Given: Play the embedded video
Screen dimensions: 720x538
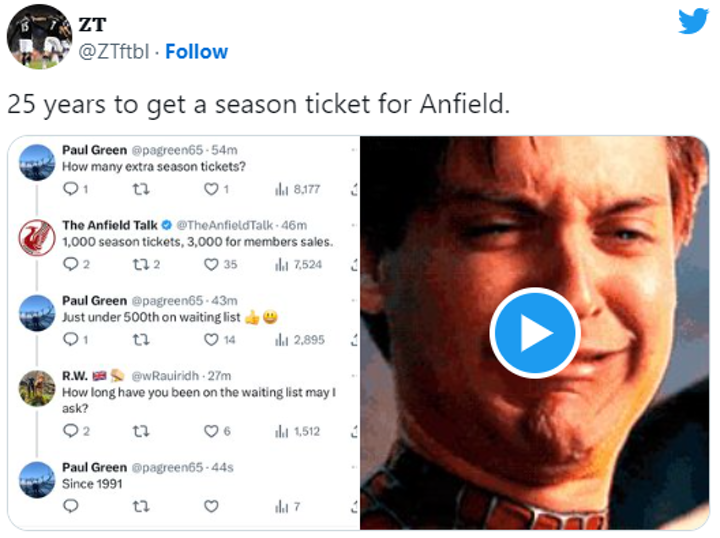Looking at the screenshot, I should pyautogui.click(x=534, y=333).
